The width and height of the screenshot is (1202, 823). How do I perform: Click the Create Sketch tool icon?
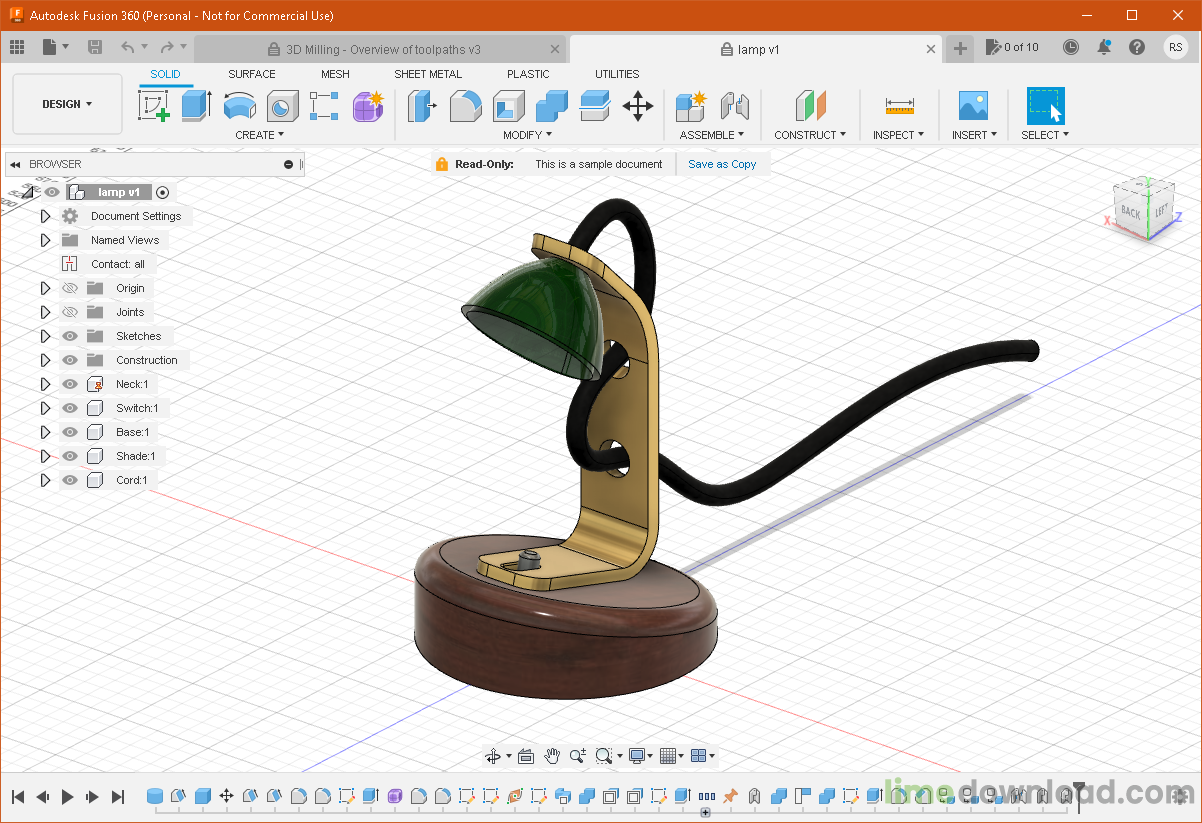coord(153,105)
